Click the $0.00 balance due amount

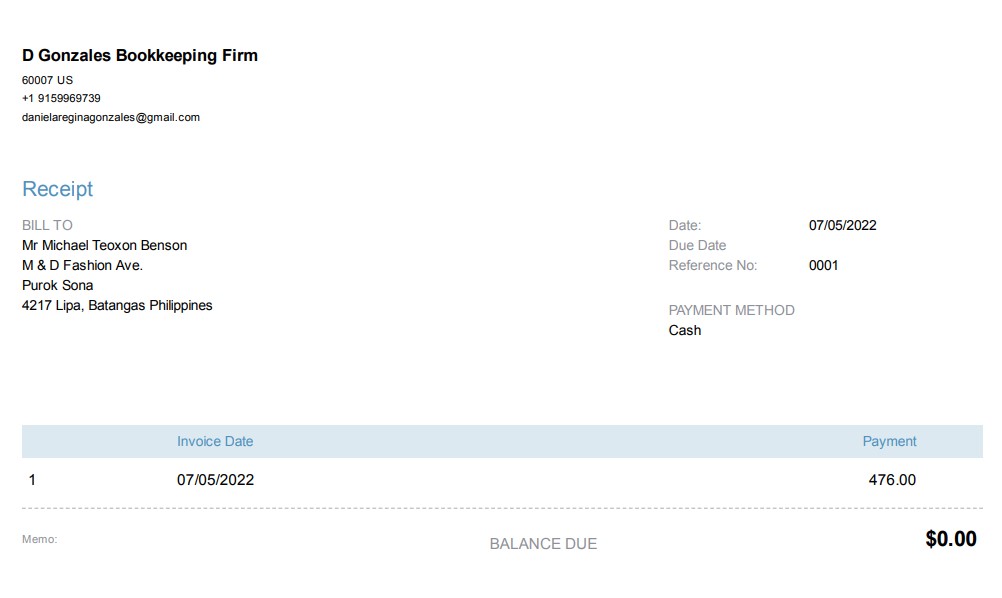click(x=950, y=540)
